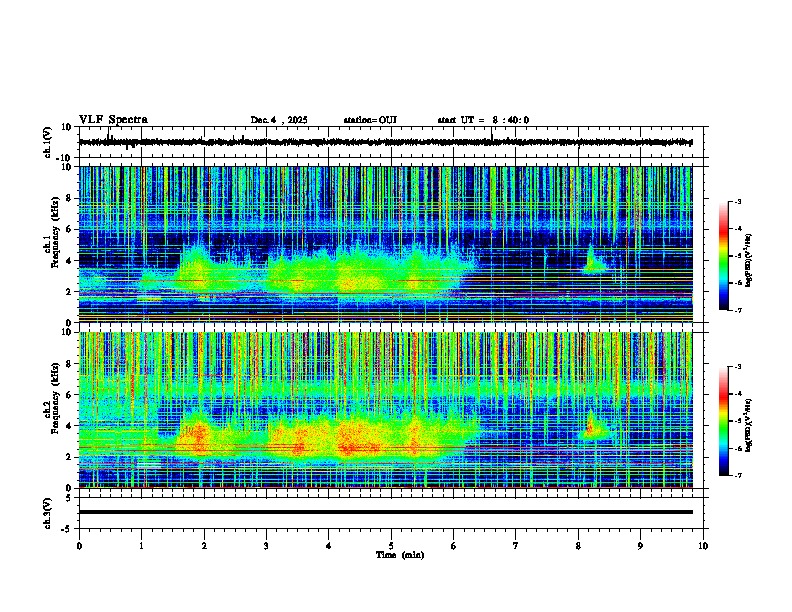Click the "8" kHz tick of ch.2 spectrogram
The height and width of the screenshot is (612, 792).
tap(70, 364)
